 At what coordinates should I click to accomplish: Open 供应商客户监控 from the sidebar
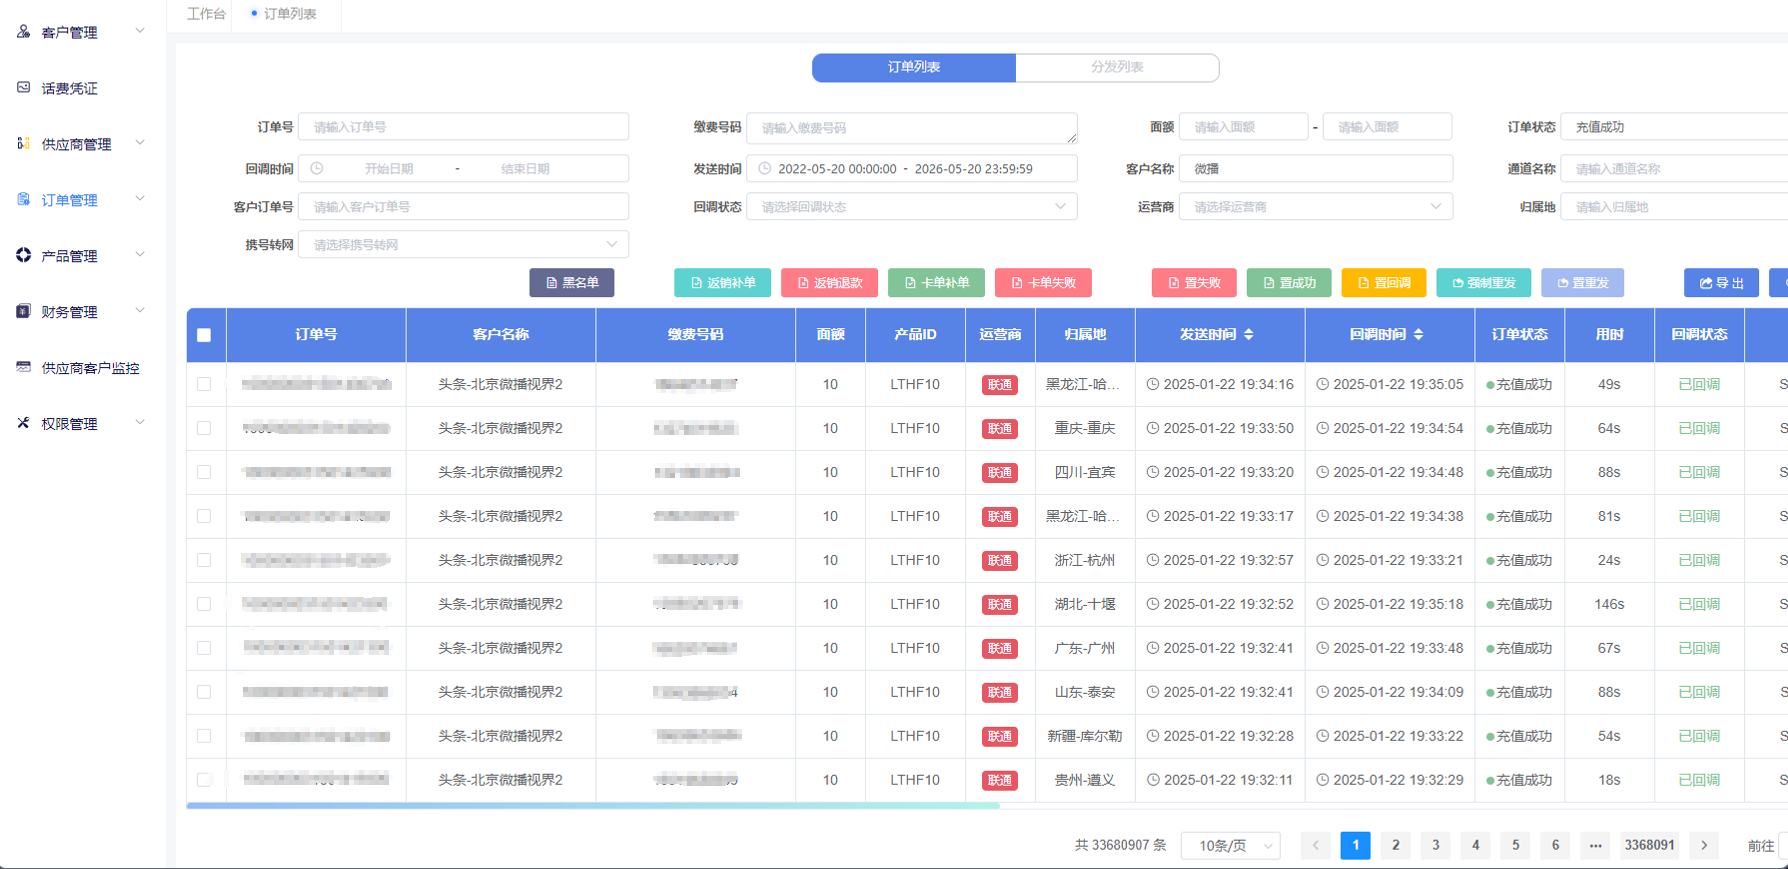pyautogui.click(x=90, y=368)
